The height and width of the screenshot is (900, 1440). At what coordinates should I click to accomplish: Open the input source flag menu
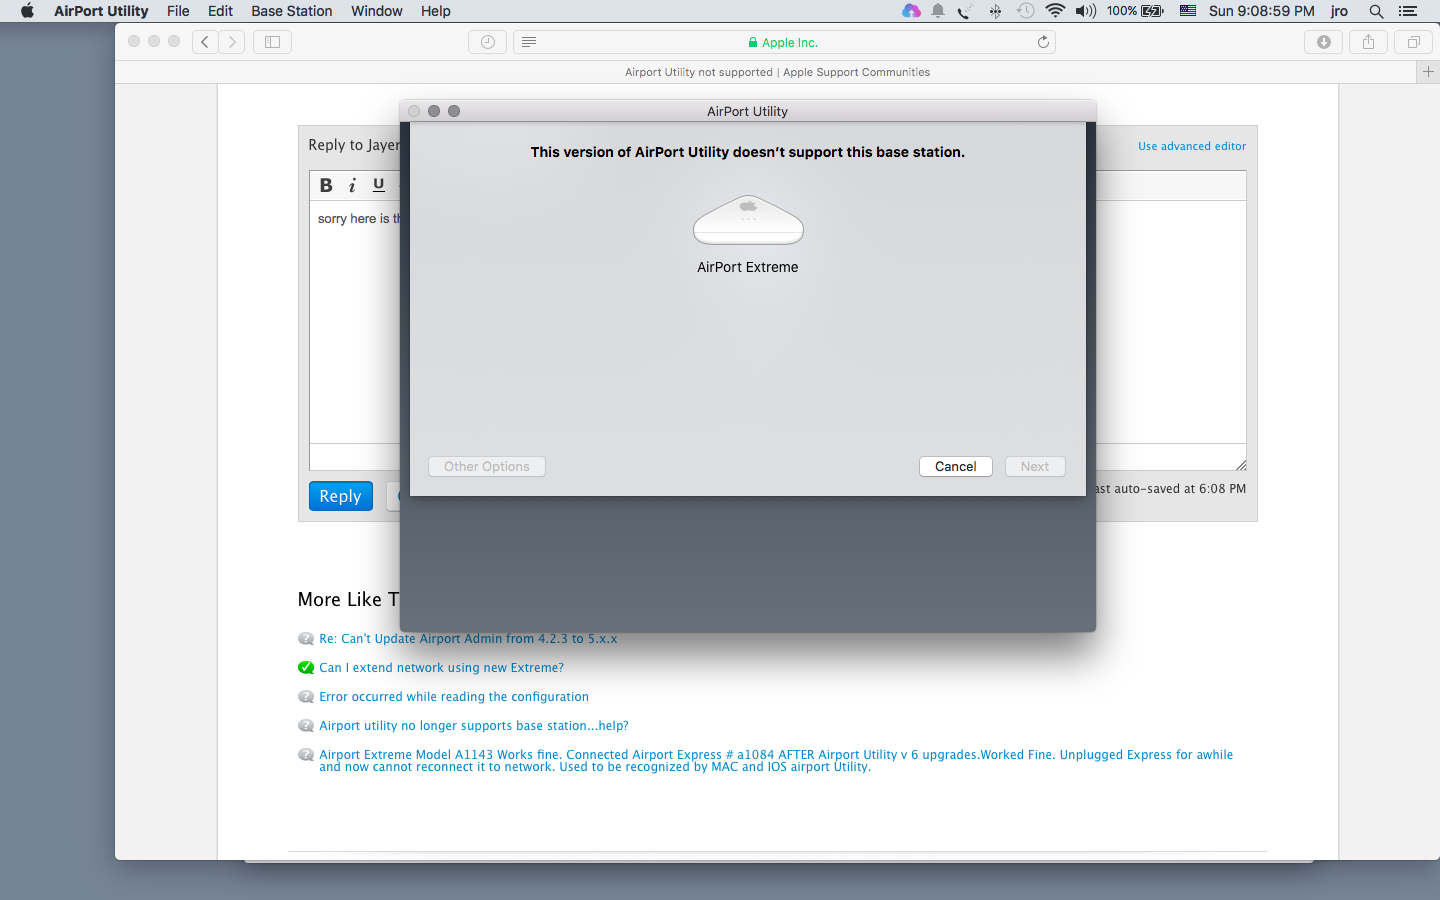[x=1188, y=11]
